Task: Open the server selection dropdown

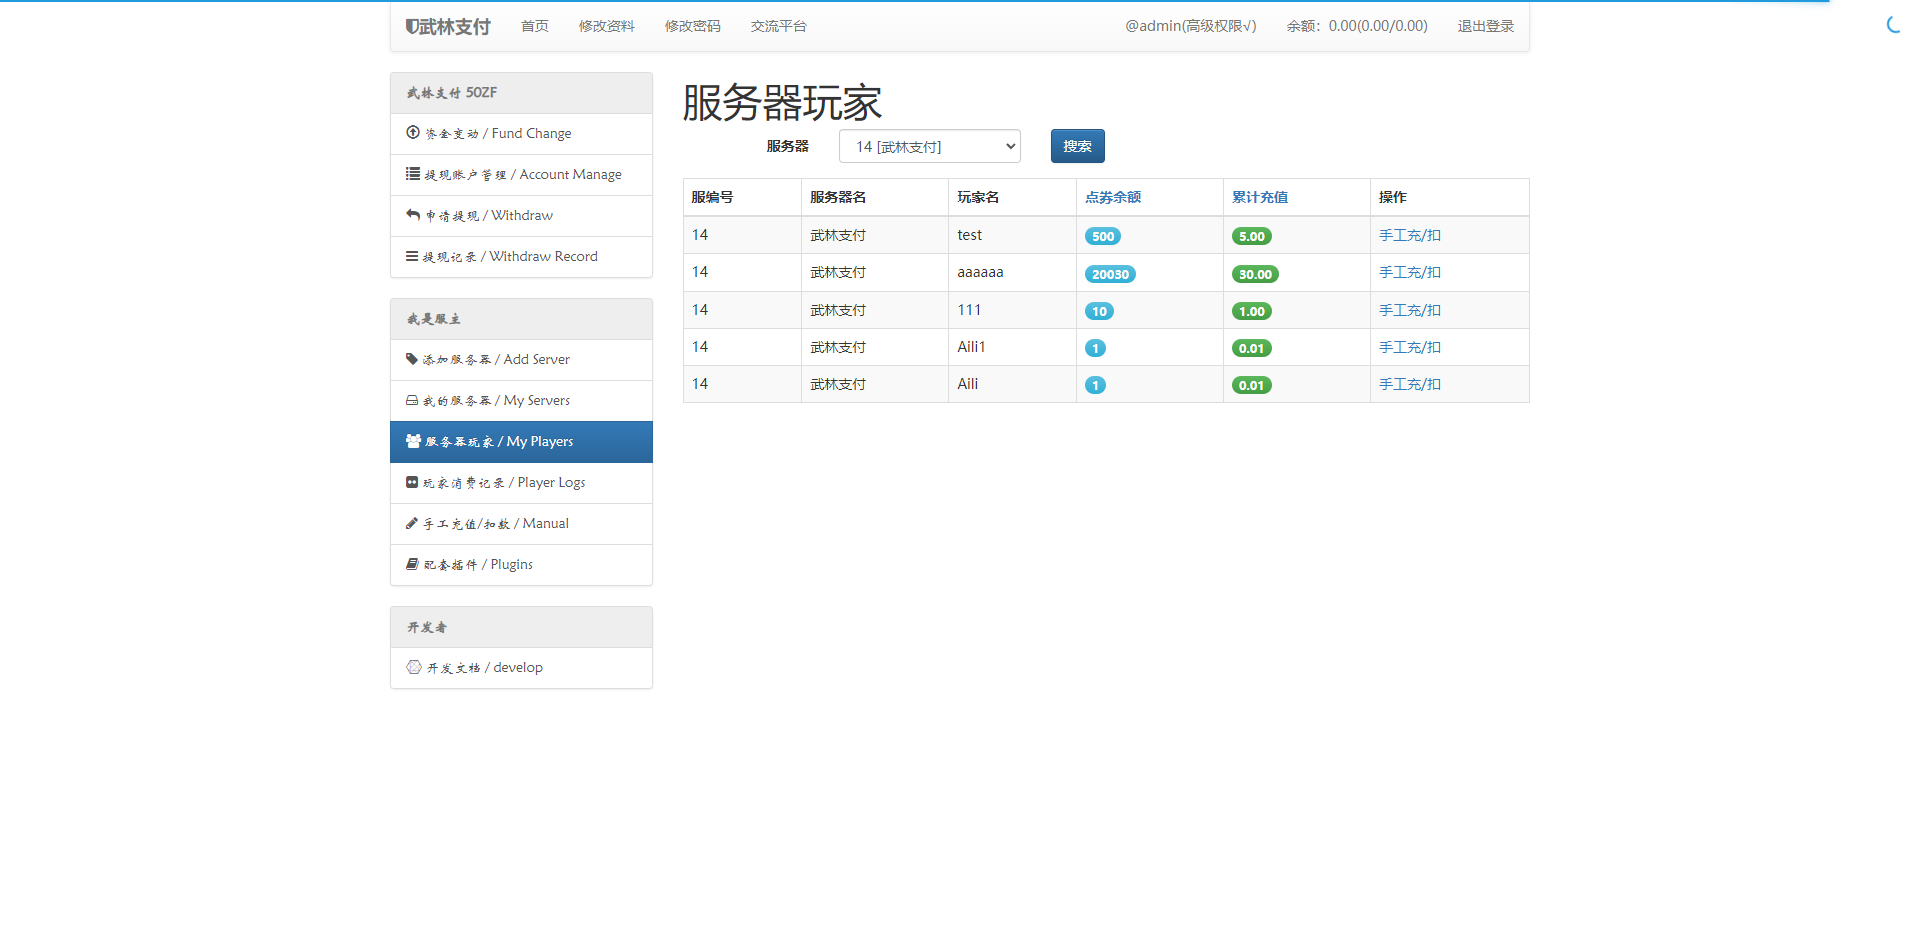Action: tap(930, 146)
